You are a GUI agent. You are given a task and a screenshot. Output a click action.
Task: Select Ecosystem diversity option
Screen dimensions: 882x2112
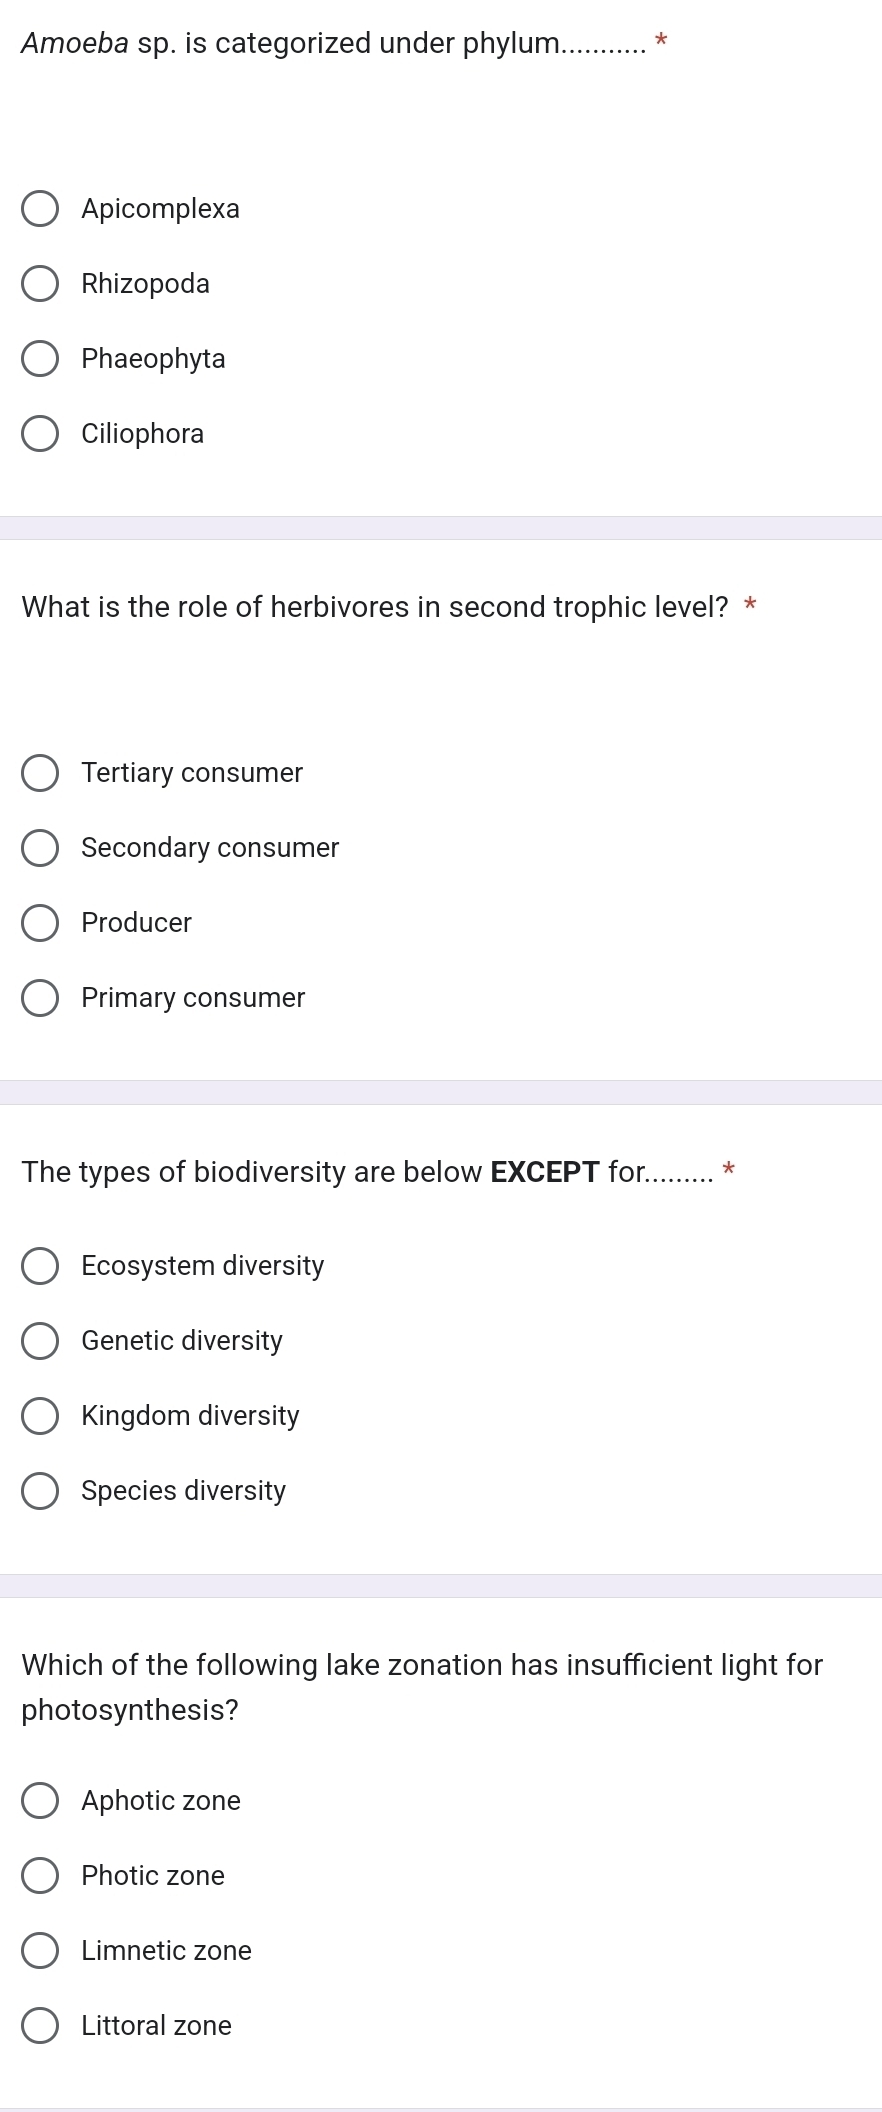tap(40, 1266)
